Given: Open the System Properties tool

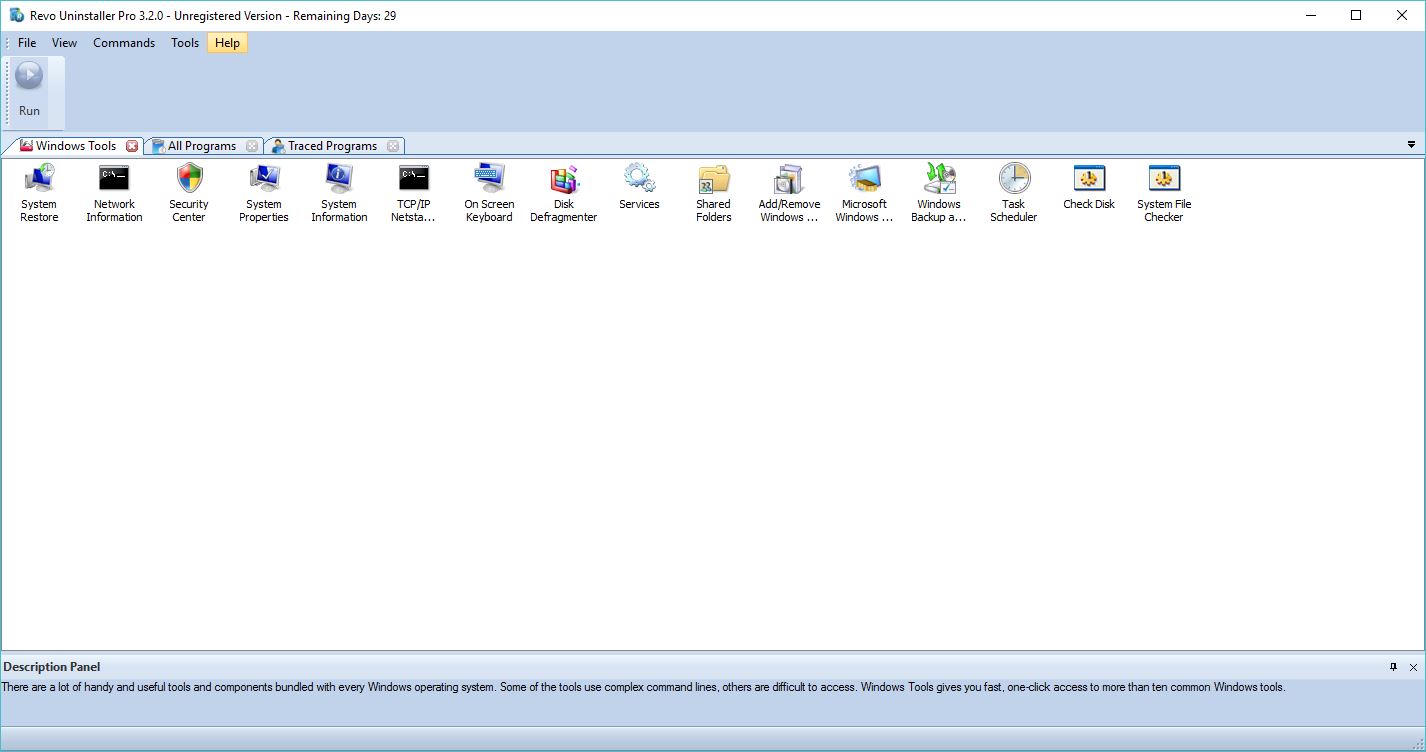Looking at the screenshot, I should pos(263,192).
